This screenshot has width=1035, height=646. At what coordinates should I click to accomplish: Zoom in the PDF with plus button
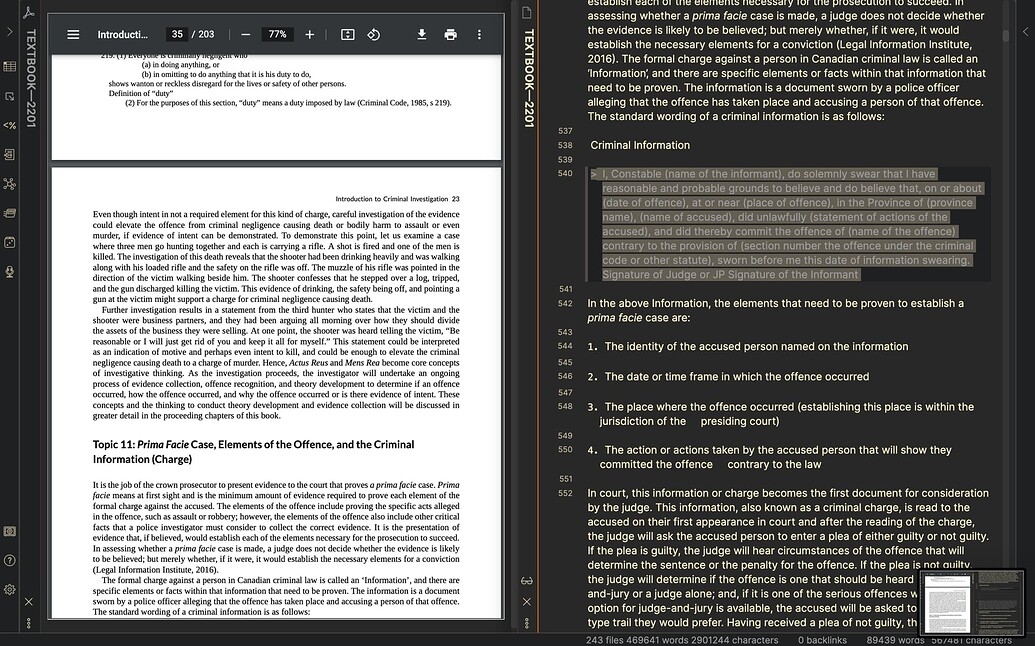pyautogui.click(x=310, y=34)
